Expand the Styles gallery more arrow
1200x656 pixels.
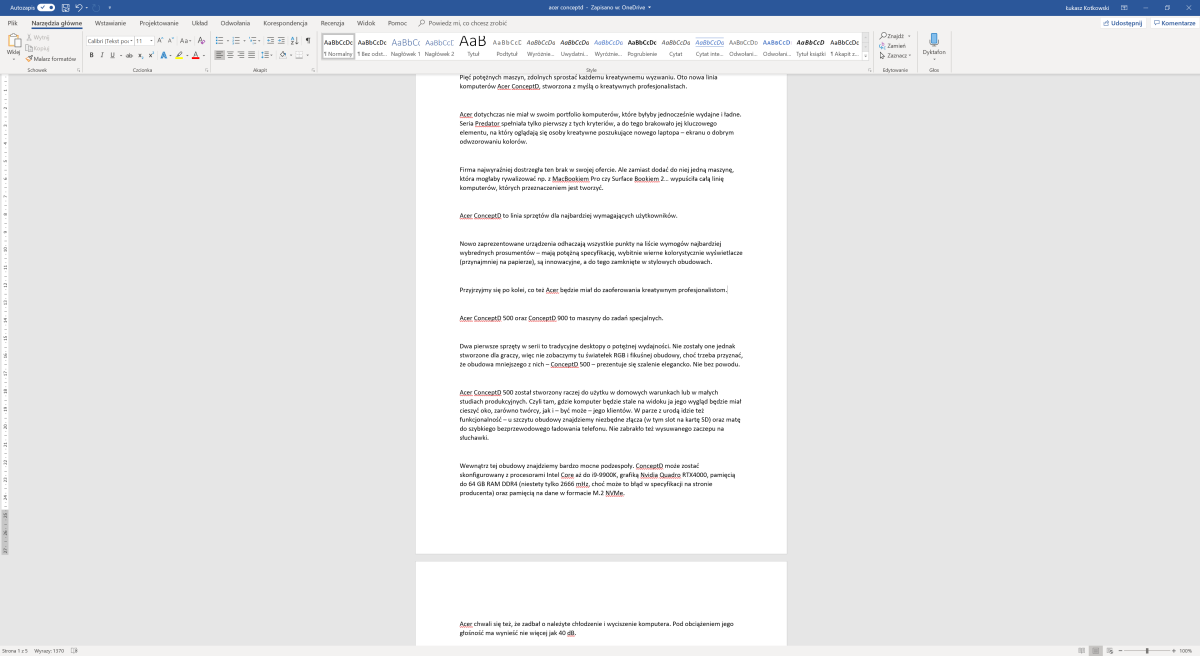click(866, 56)
